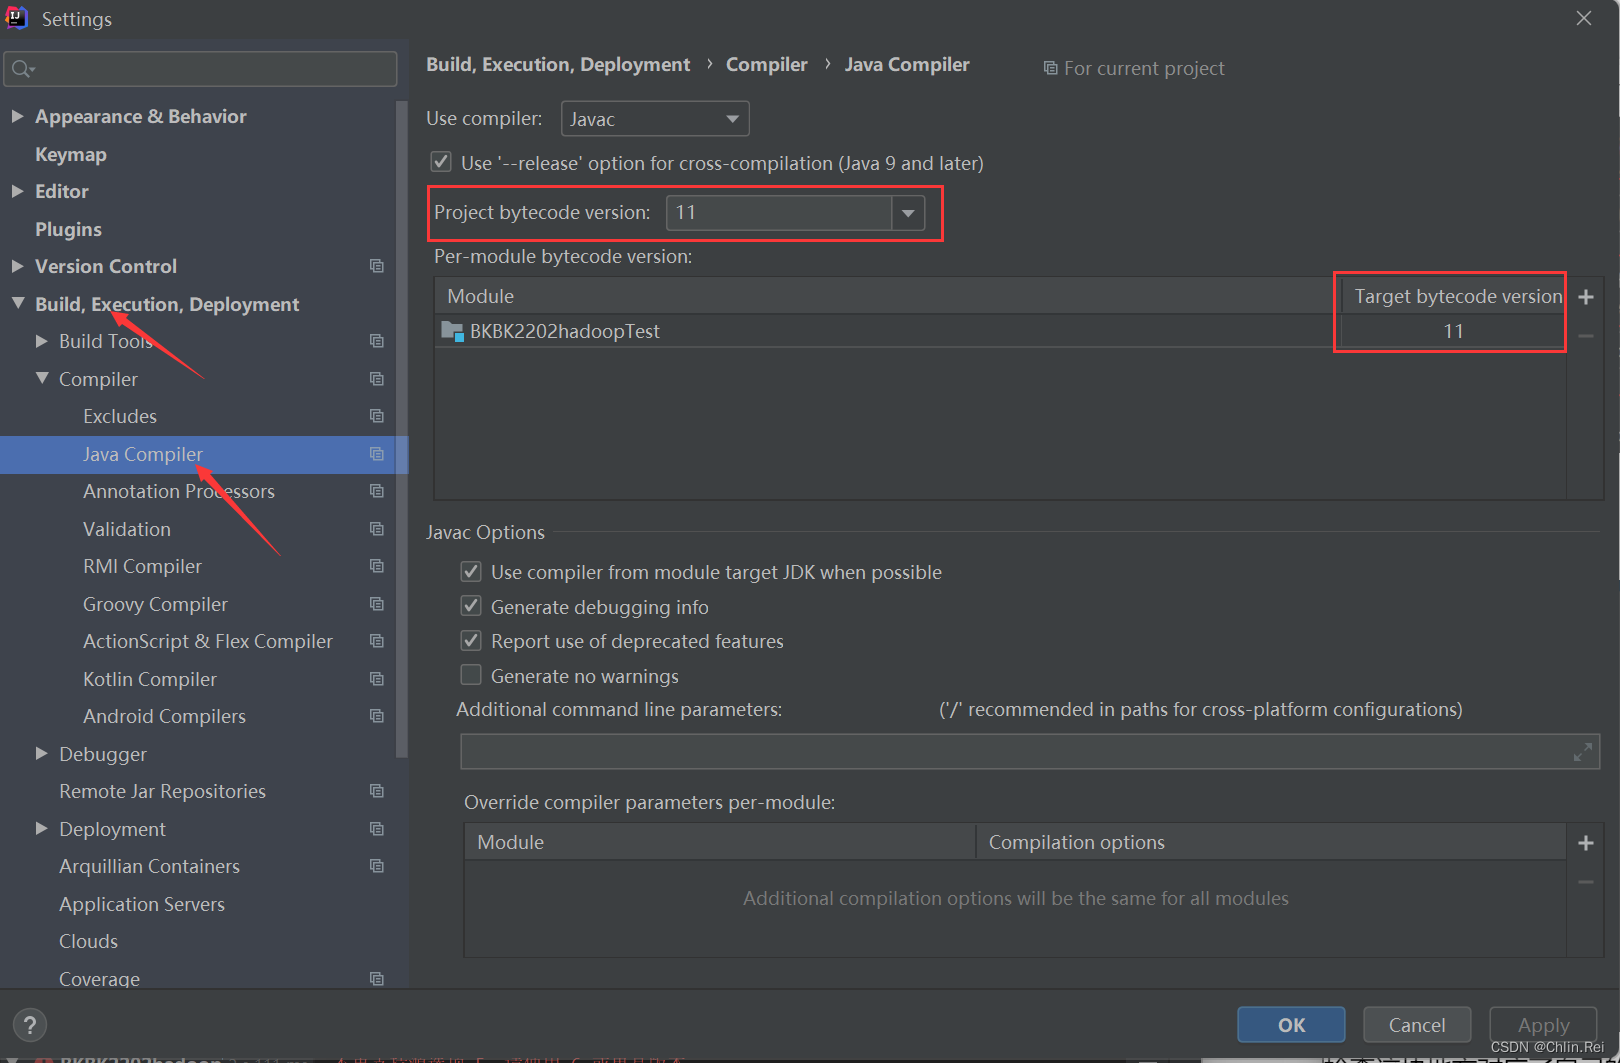1620x1063 pixels.
Task: Click the OK button
Action: point(1291,1025)
